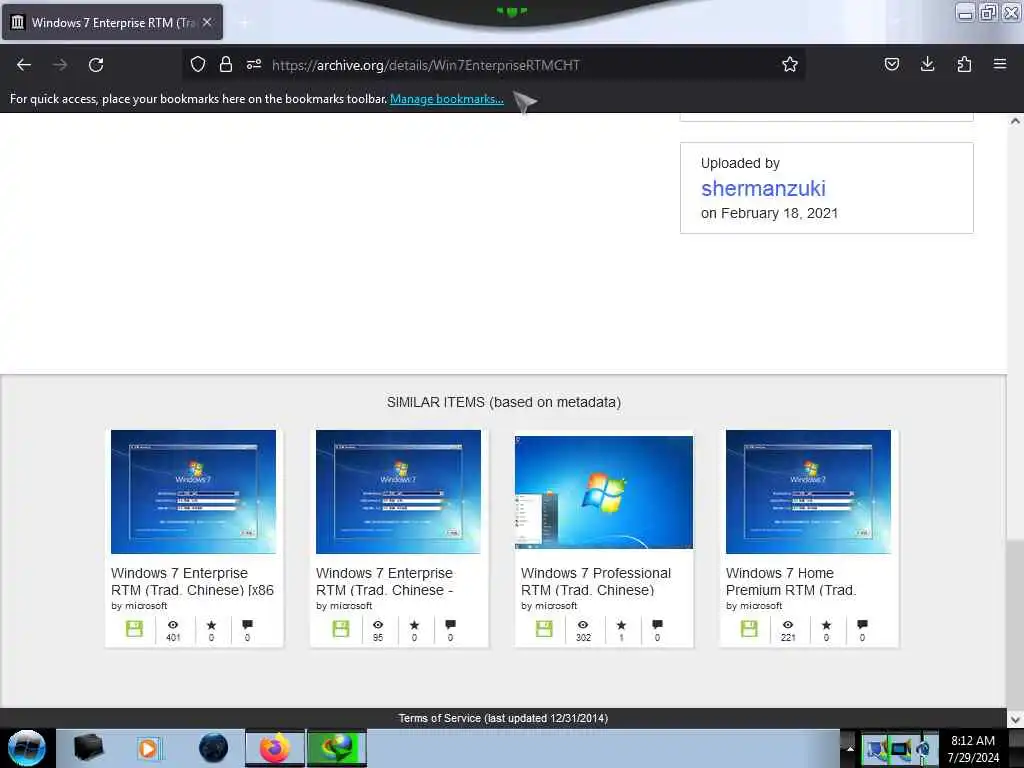Click software floppy icon on 95-views item
1024x768 pixels.
(341, 629)
